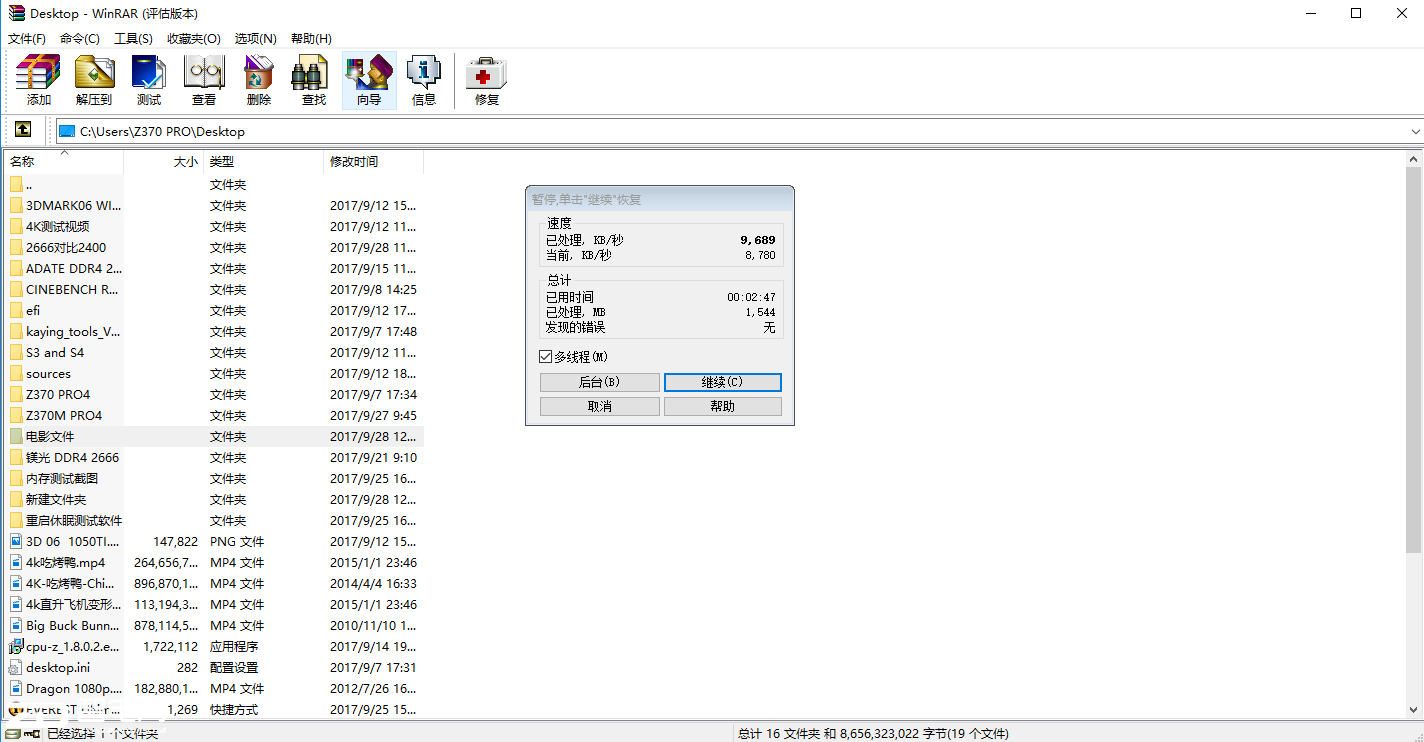Click the 4K-吃烤鸭-Chi video file icon

coord(16,583)
